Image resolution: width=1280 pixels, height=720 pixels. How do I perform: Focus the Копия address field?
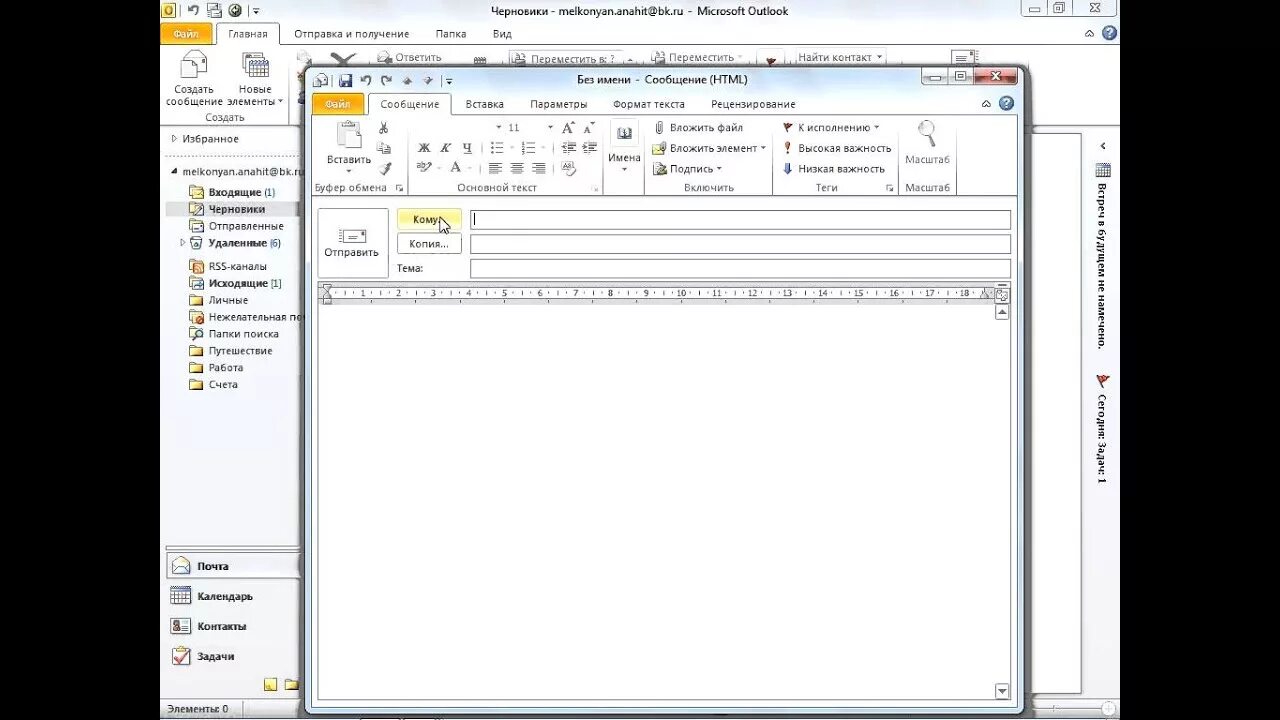tap(740, 244)
